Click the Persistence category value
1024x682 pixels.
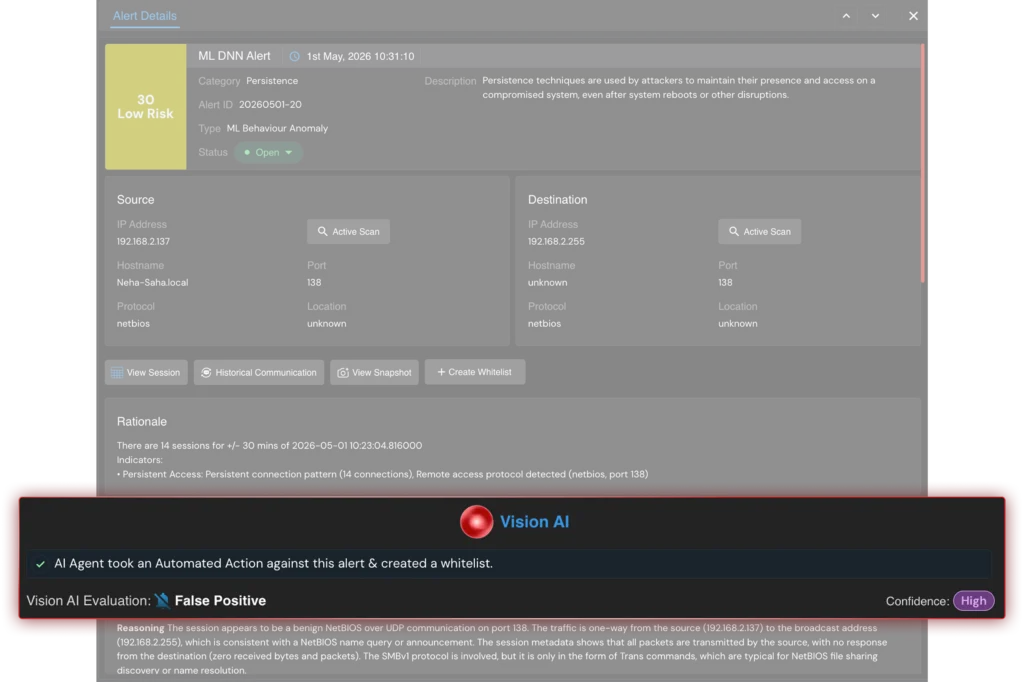pos(272,80)
